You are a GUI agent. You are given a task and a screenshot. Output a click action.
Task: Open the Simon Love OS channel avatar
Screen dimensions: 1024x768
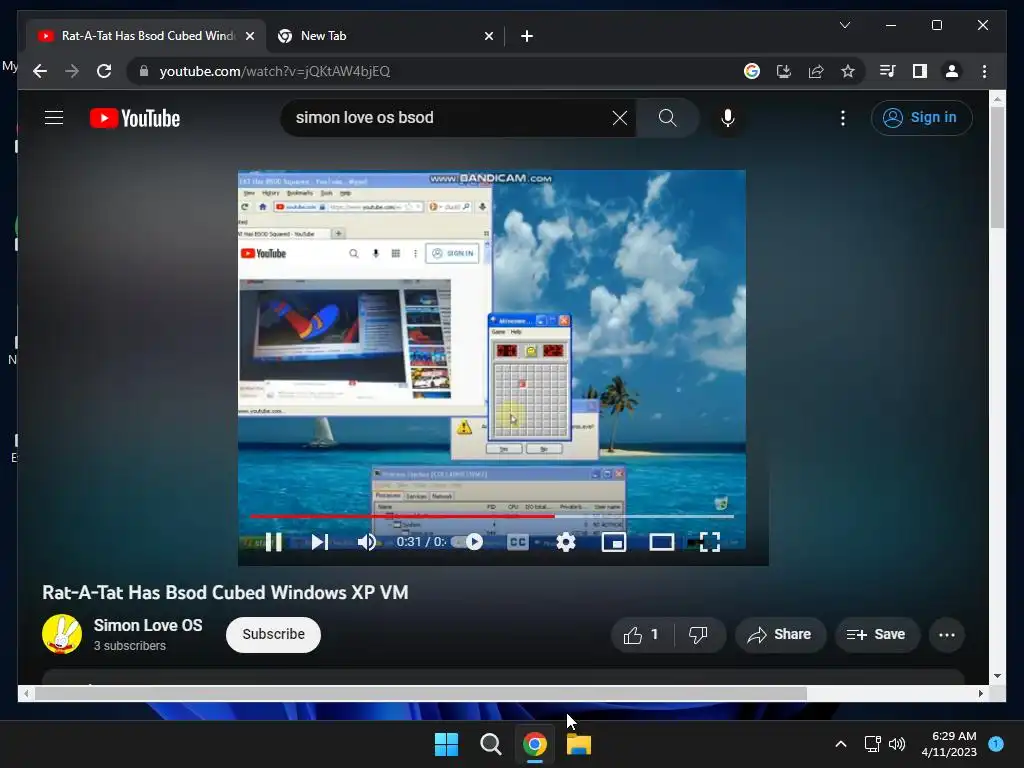point(62,633)
